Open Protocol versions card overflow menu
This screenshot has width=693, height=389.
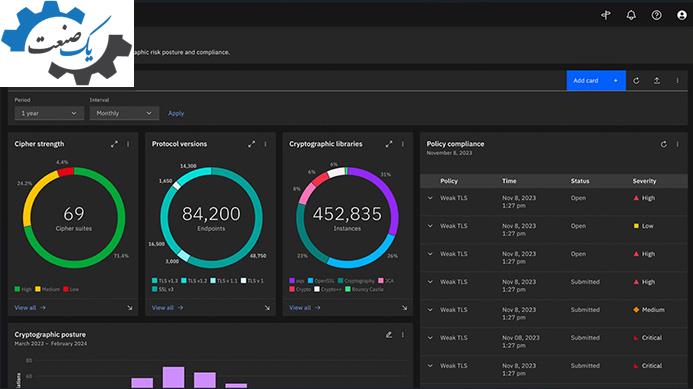[265, 144]
